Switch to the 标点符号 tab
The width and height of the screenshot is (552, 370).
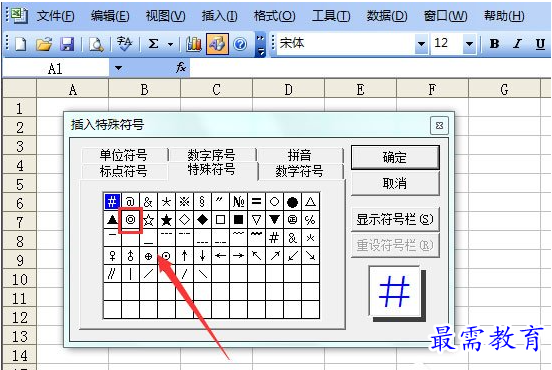click(x=124, y=172)
